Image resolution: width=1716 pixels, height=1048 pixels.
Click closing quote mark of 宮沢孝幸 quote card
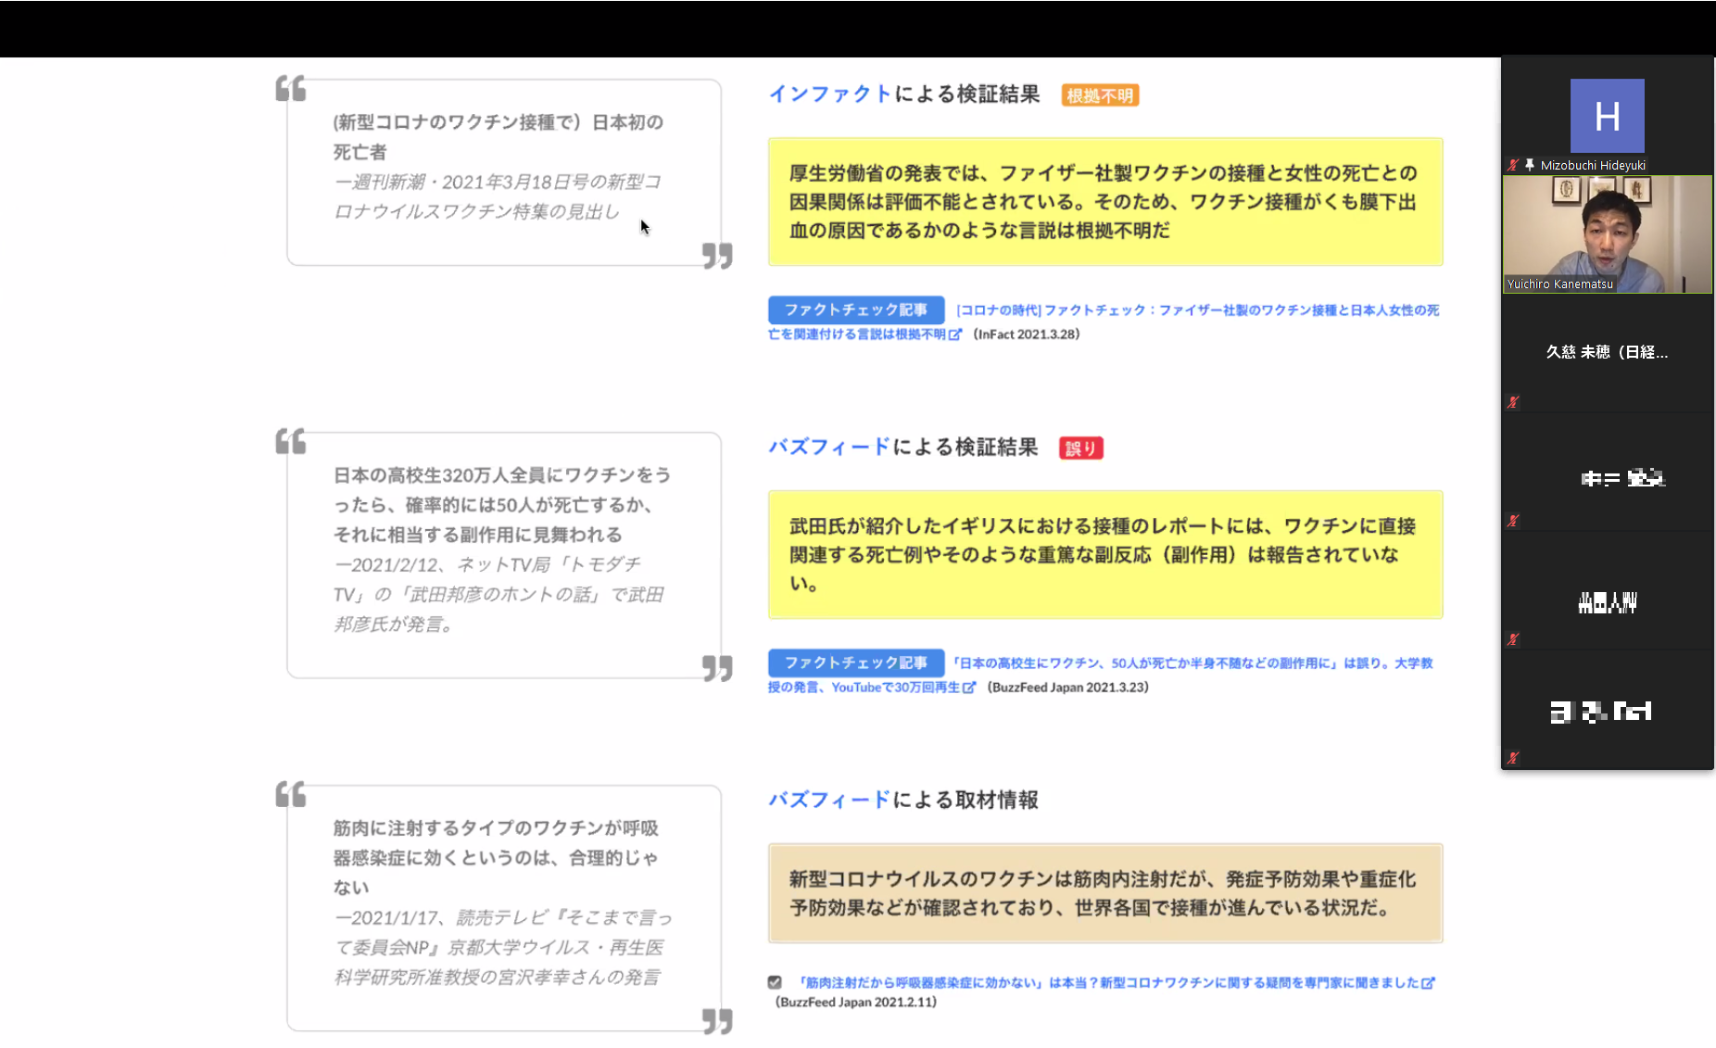pyautogui.click(x=717, y=1021)
